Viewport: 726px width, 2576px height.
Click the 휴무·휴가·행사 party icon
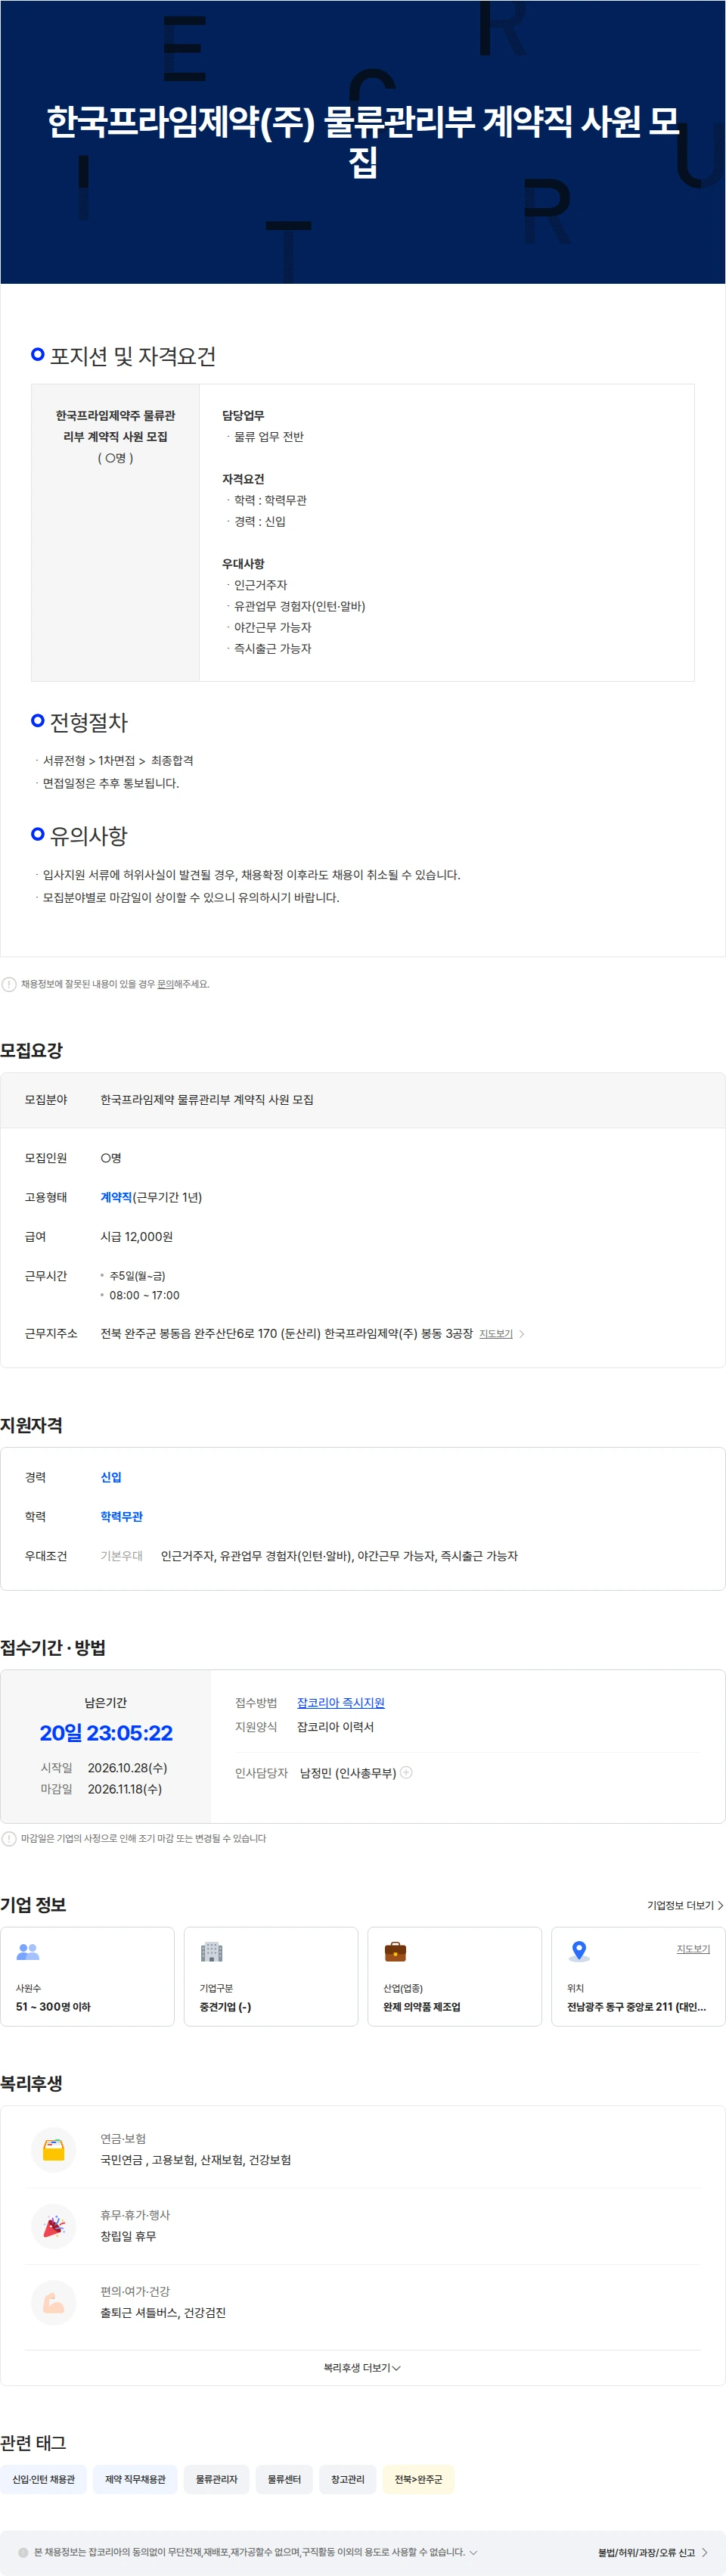[54, 2226]
